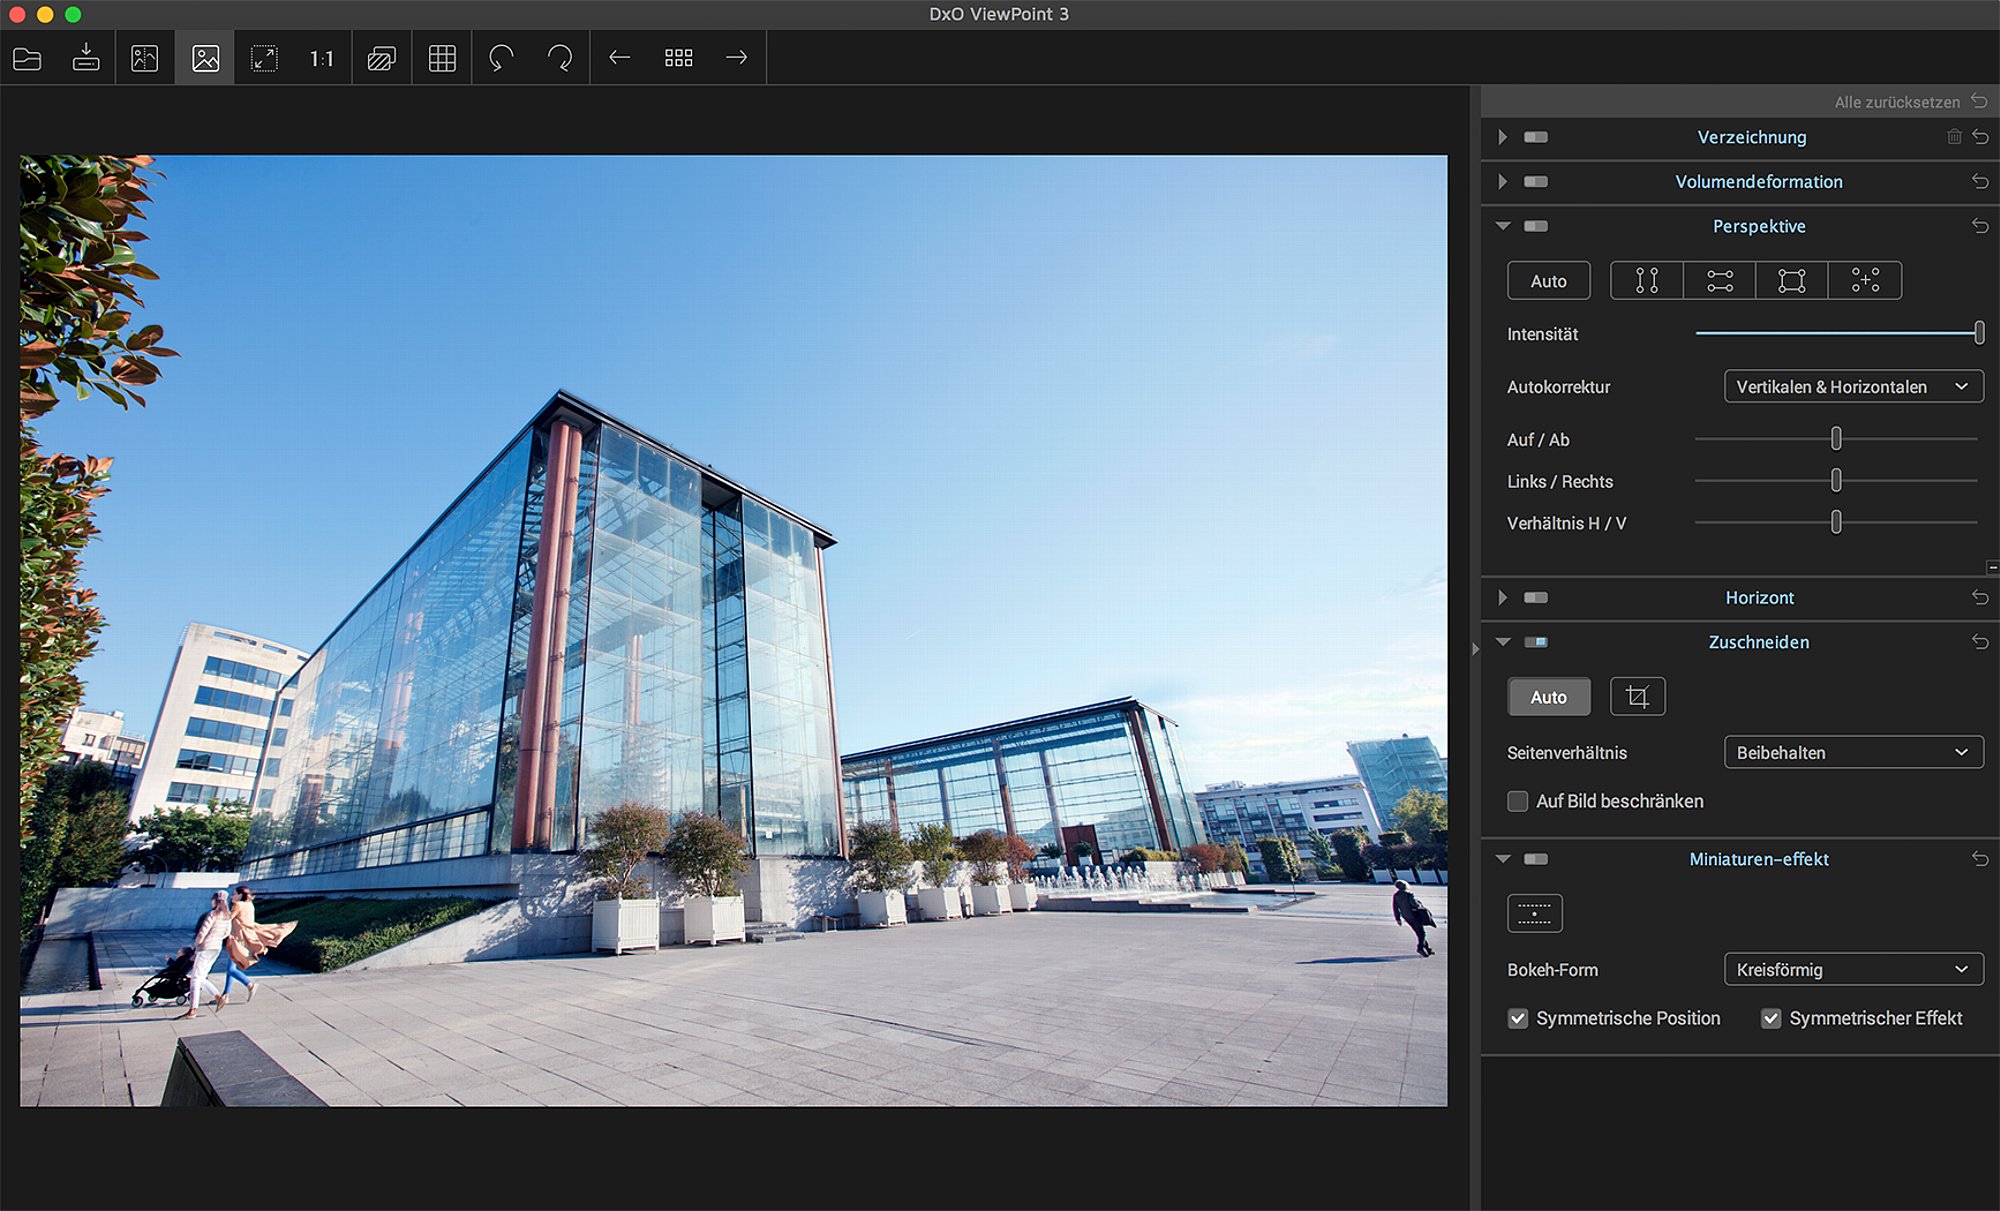Click the miniature effect blur gradient icon
Screen dimensions: 2000x1211
click(1535, 913)
